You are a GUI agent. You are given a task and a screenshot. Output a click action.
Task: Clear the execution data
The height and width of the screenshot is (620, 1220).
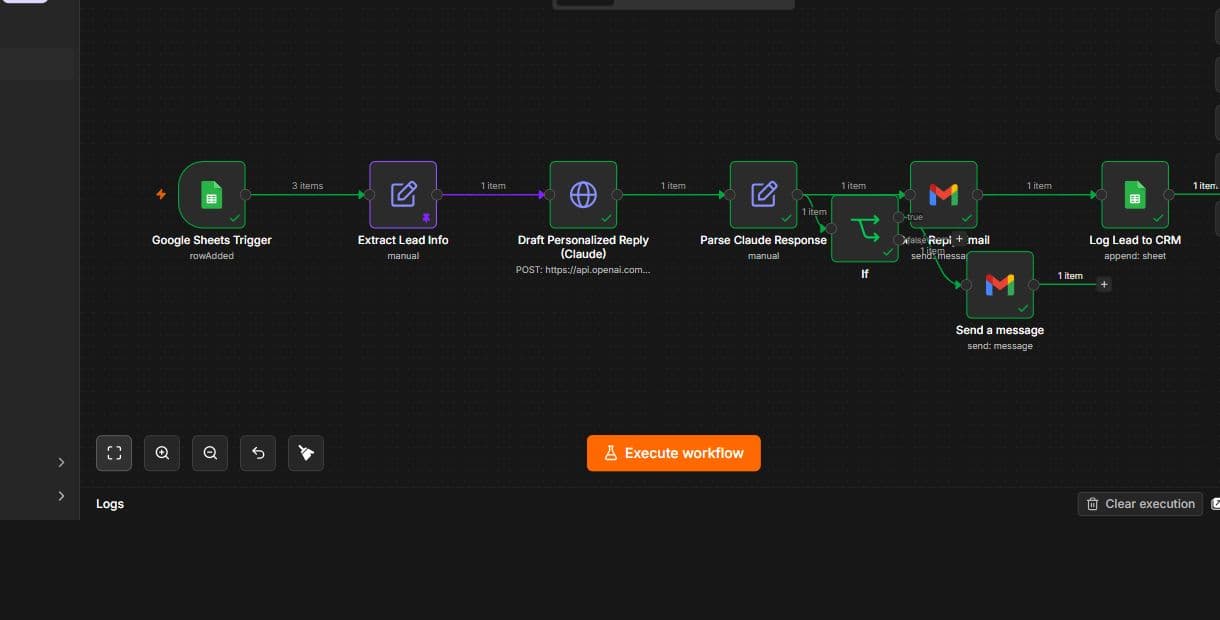point(1140,504)
